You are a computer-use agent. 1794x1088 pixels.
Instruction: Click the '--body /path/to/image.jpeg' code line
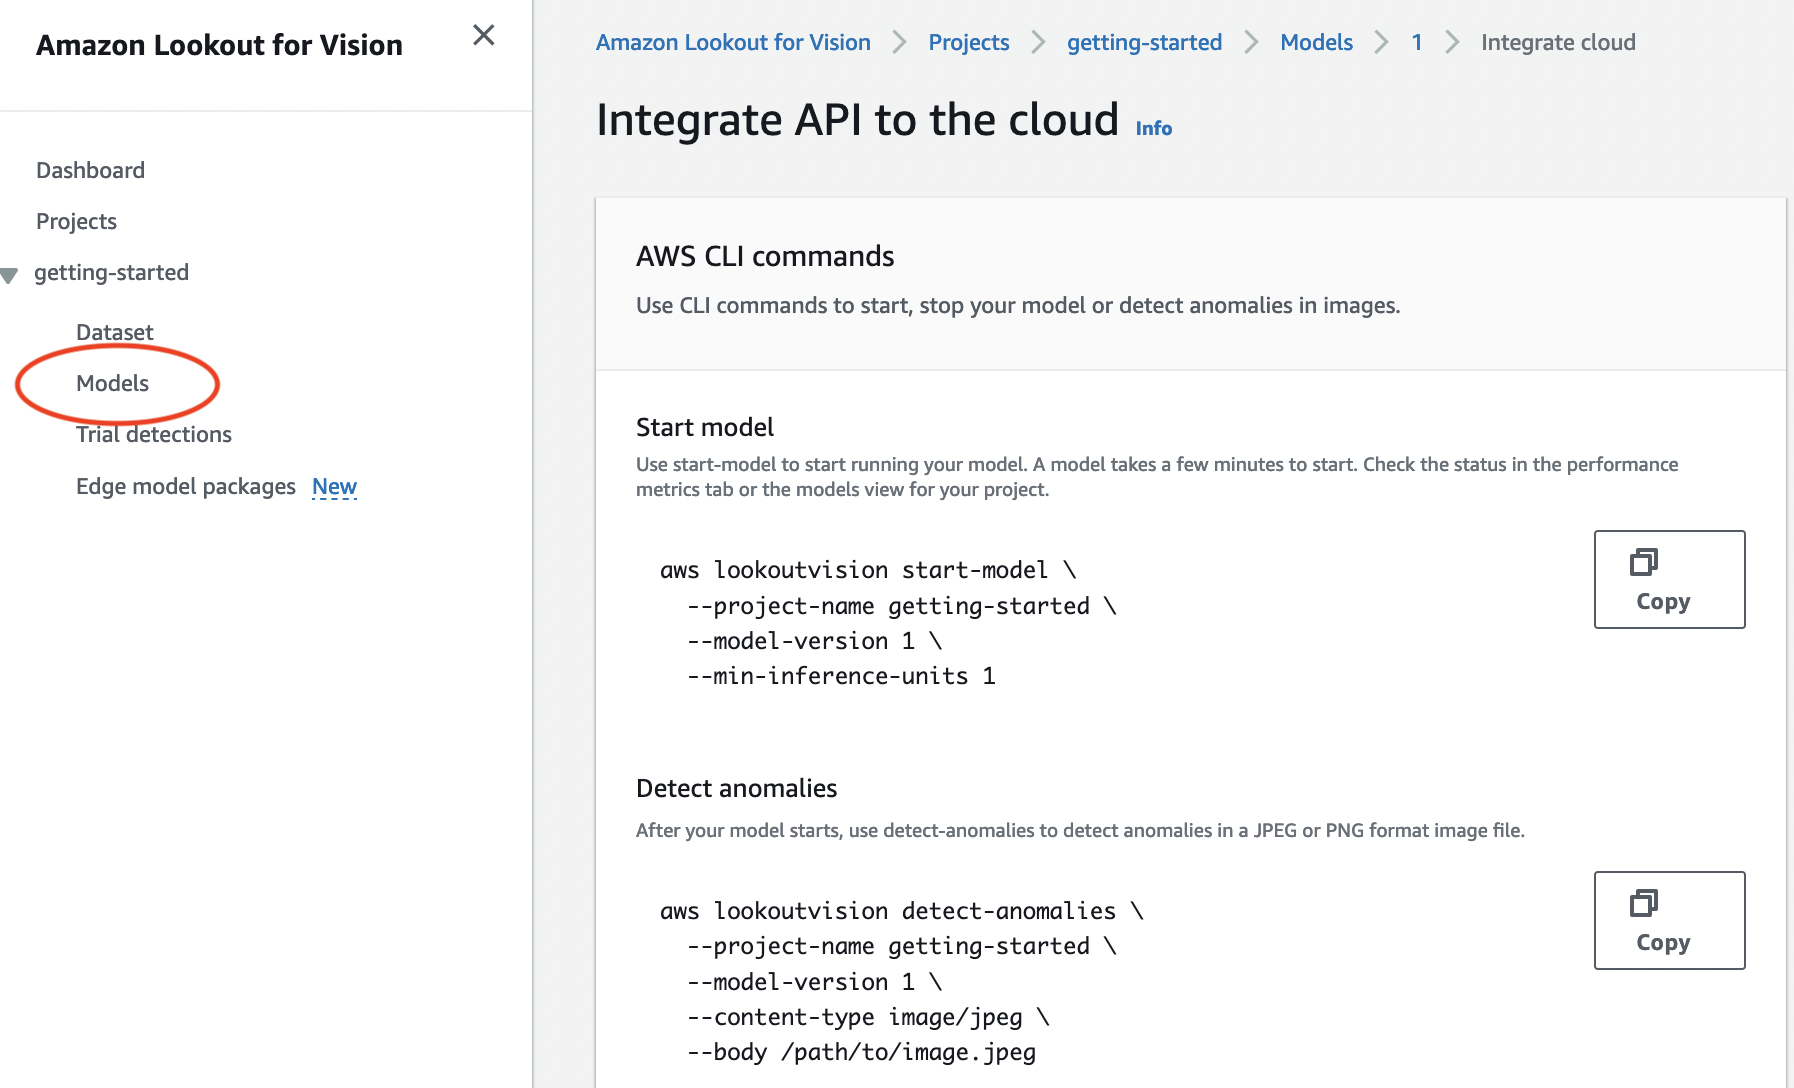pyautogui.click(x=861, y=1052)
